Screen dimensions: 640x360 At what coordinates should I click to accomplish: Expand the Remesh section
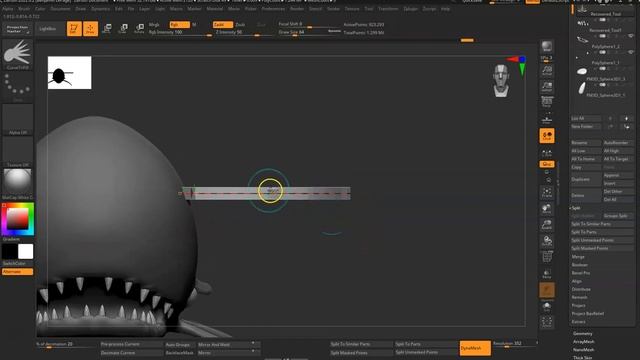[x=579, y=298]
